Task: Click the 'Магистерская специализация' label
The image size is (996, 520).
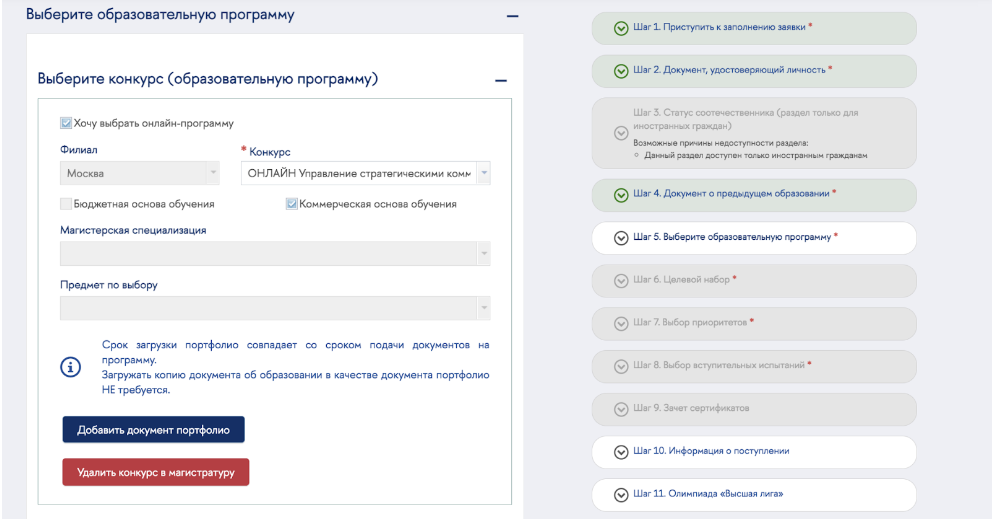Action: pyautogui.click(x=133, y=230)
